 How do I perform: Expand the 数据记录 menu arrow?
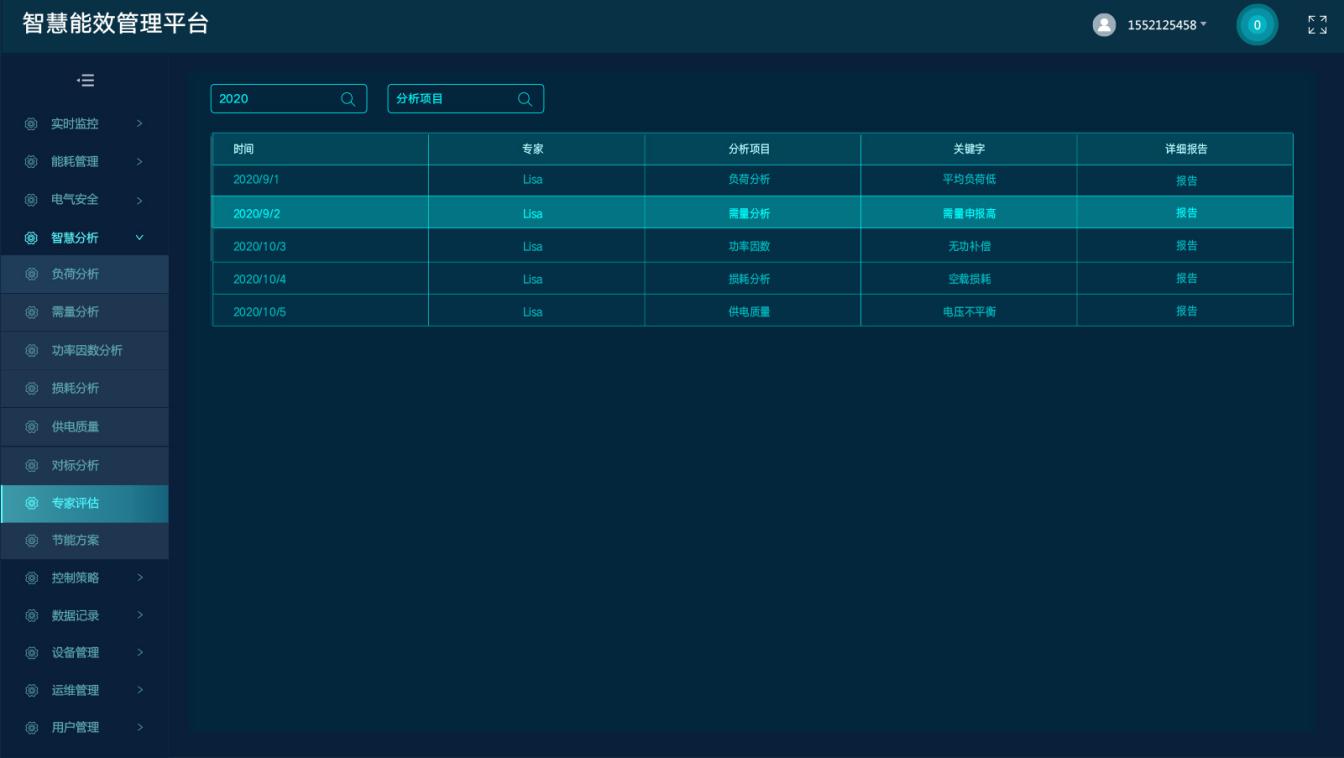[x=139, y=616]
